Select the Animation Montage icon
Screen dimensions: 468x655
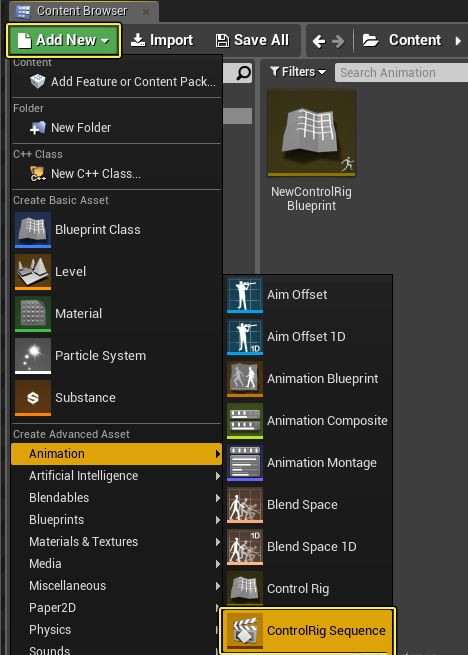coord(245,463)
